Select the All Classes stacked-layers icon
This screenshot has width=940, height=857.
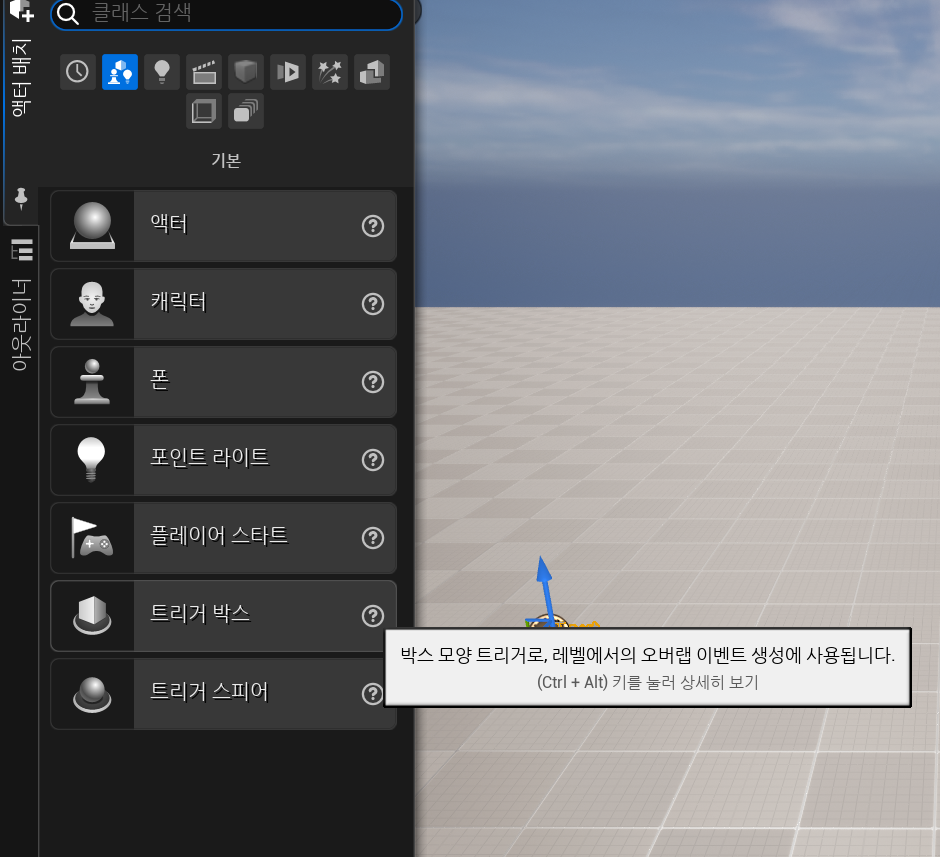(246, 111)
